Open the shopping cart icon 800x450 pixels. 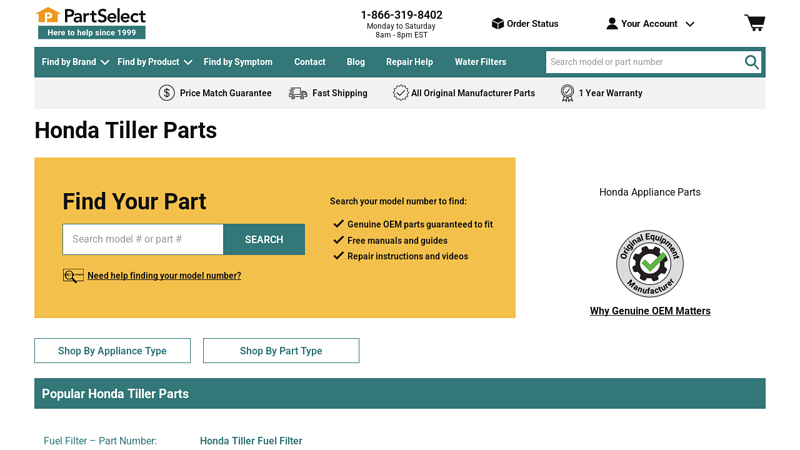754,23
